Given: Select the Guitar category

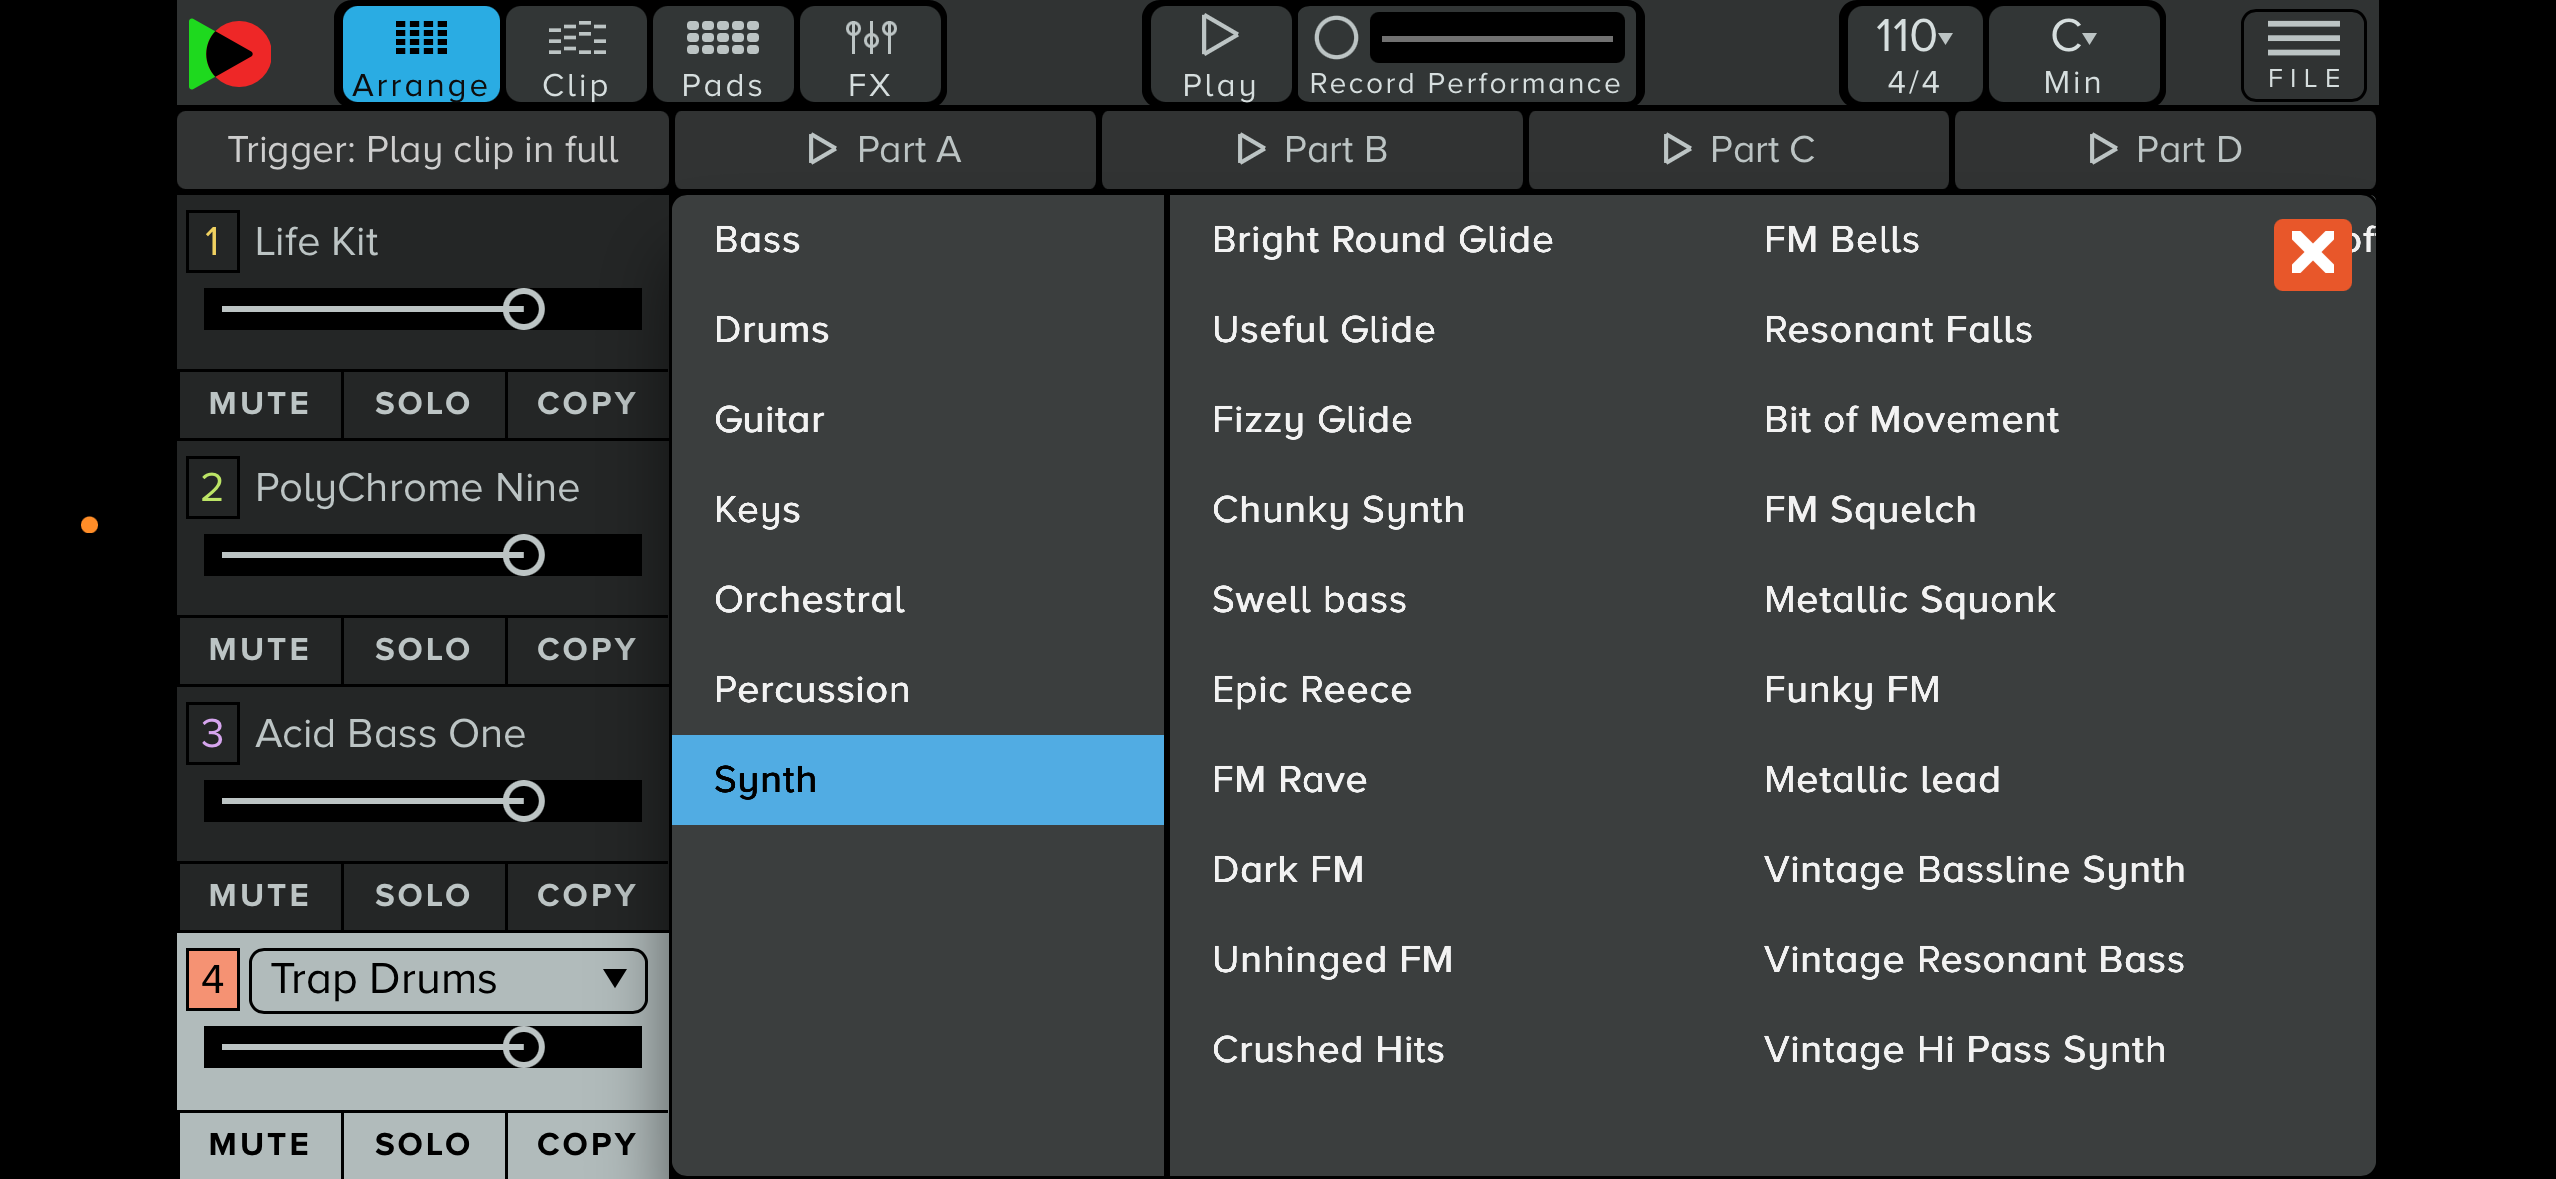Looking at the screenshot, I should tap(918, 420).
